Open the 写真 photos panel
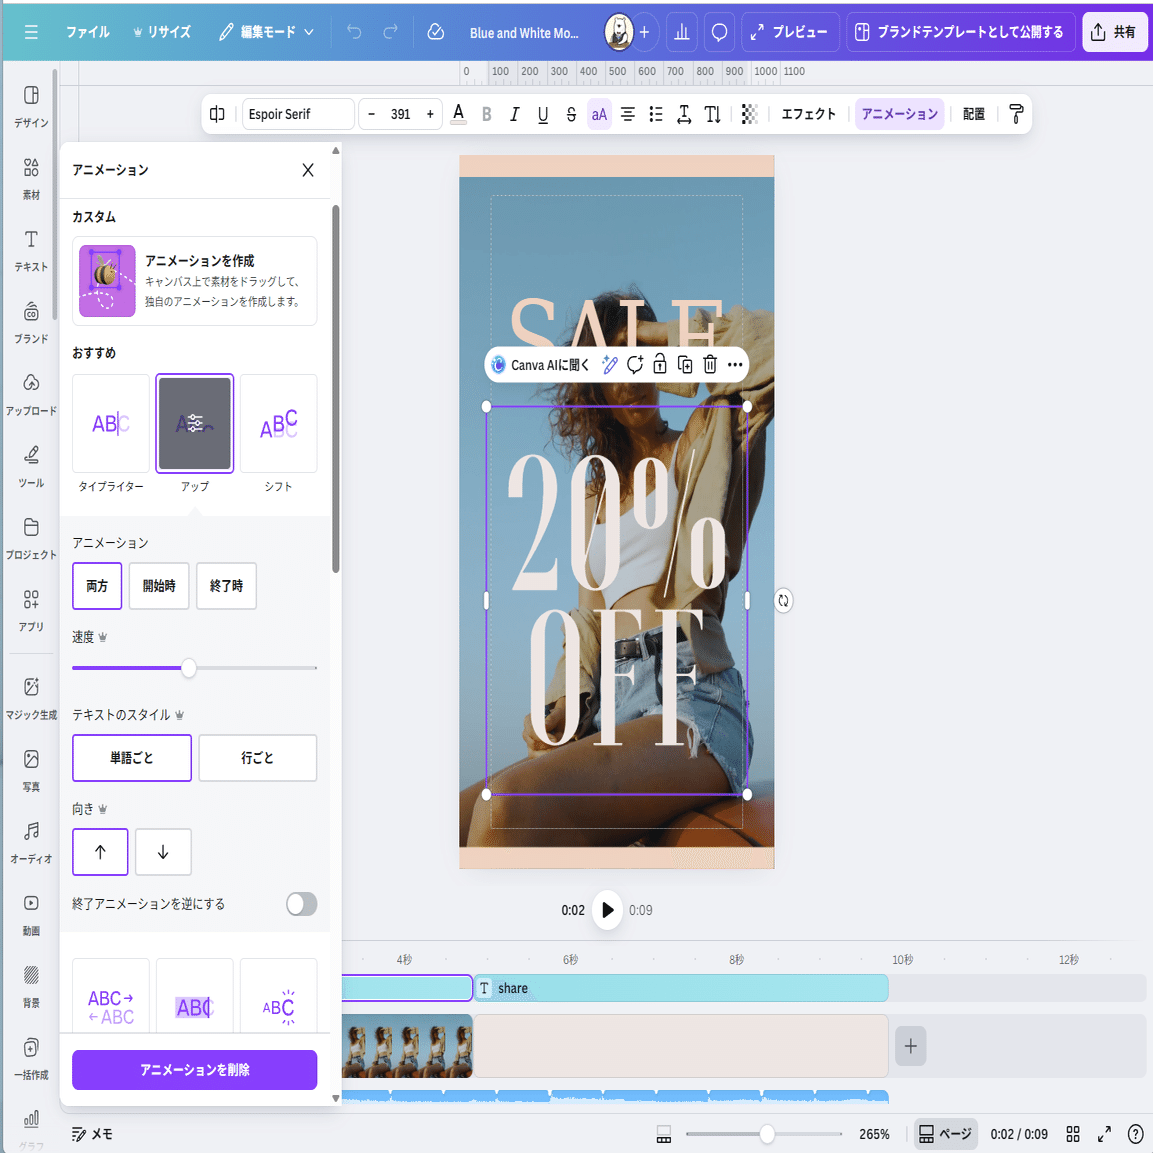The image size is (1153, 1153). pyautogui.click(x=31, y=771)
